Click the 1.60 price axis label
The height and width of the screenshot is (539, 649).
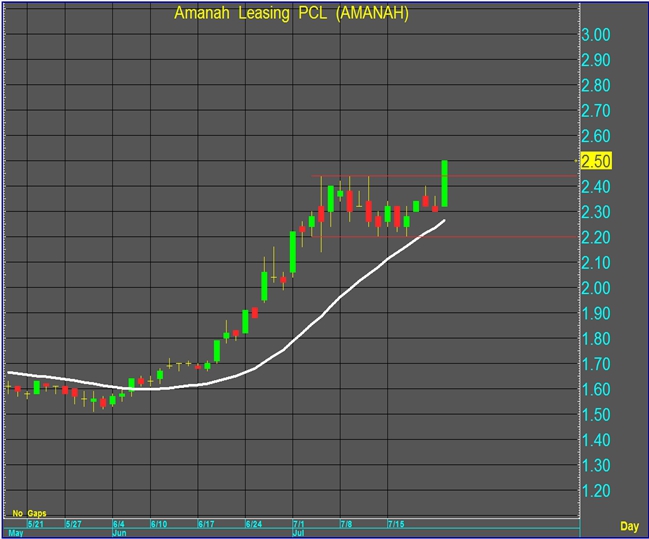596,389
